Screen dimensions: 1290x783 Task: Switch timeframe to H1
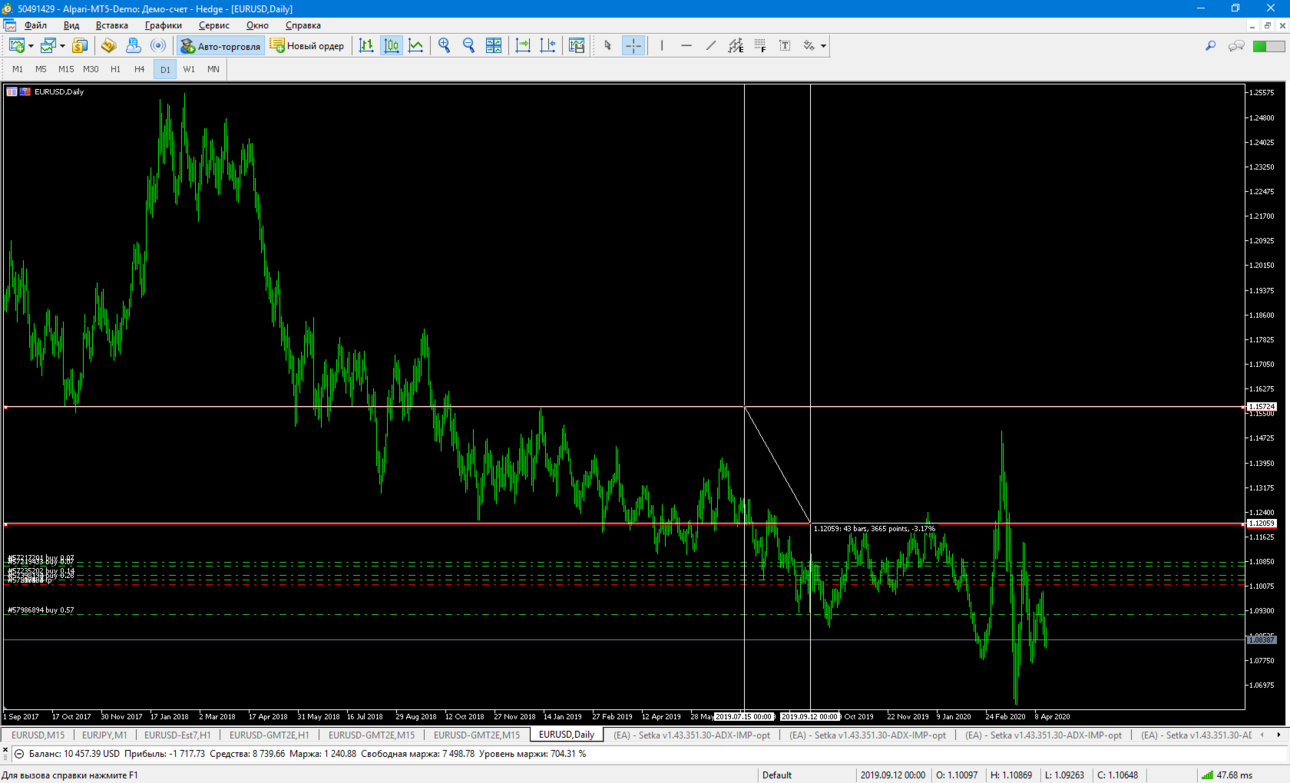(115, 69)
